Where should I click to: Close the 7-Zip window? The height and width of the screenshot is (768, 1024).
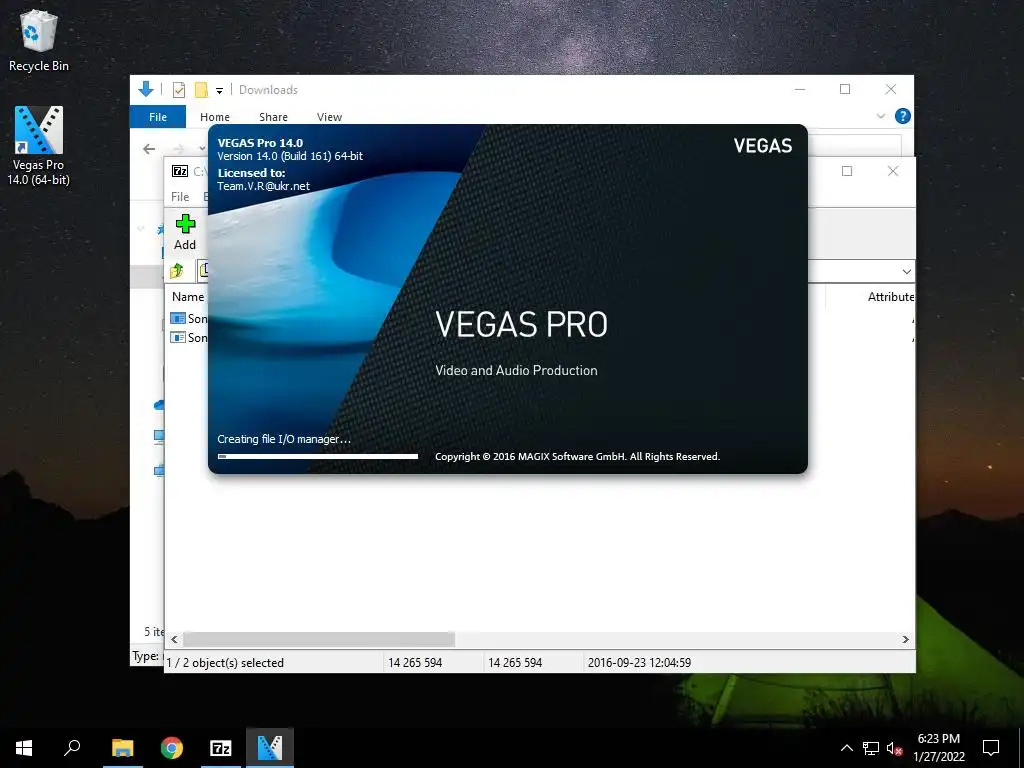(893, 171)
